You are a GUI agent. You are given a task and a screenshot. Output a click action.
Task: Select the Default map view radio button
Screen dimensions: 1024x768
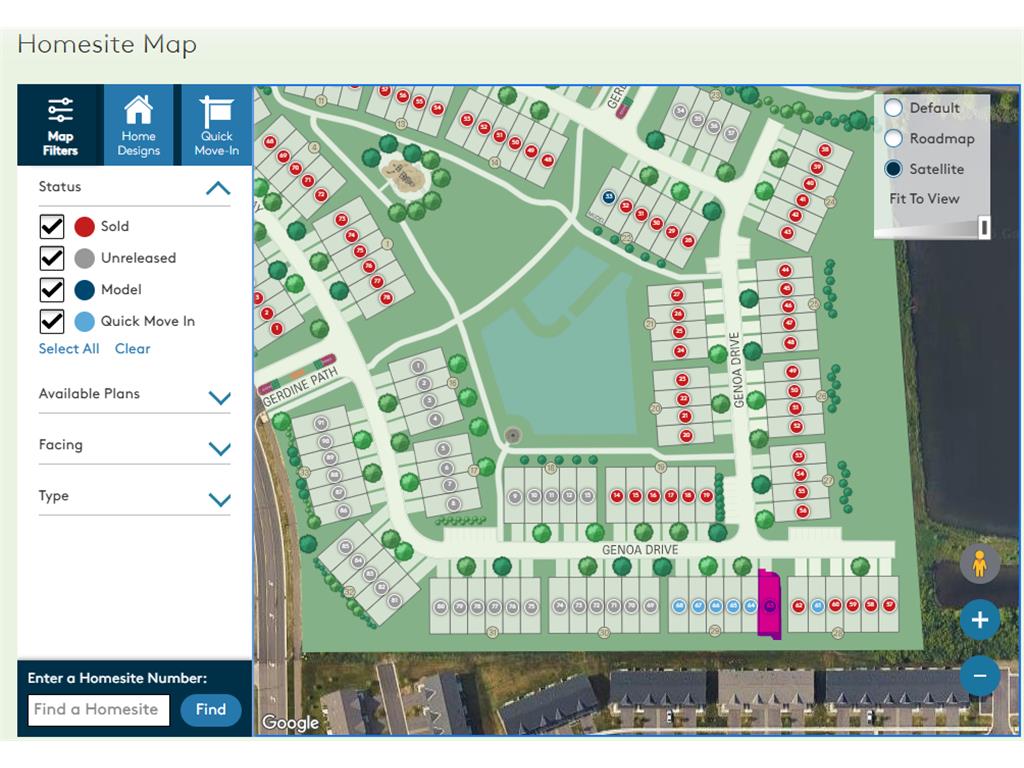click(893, 108)
